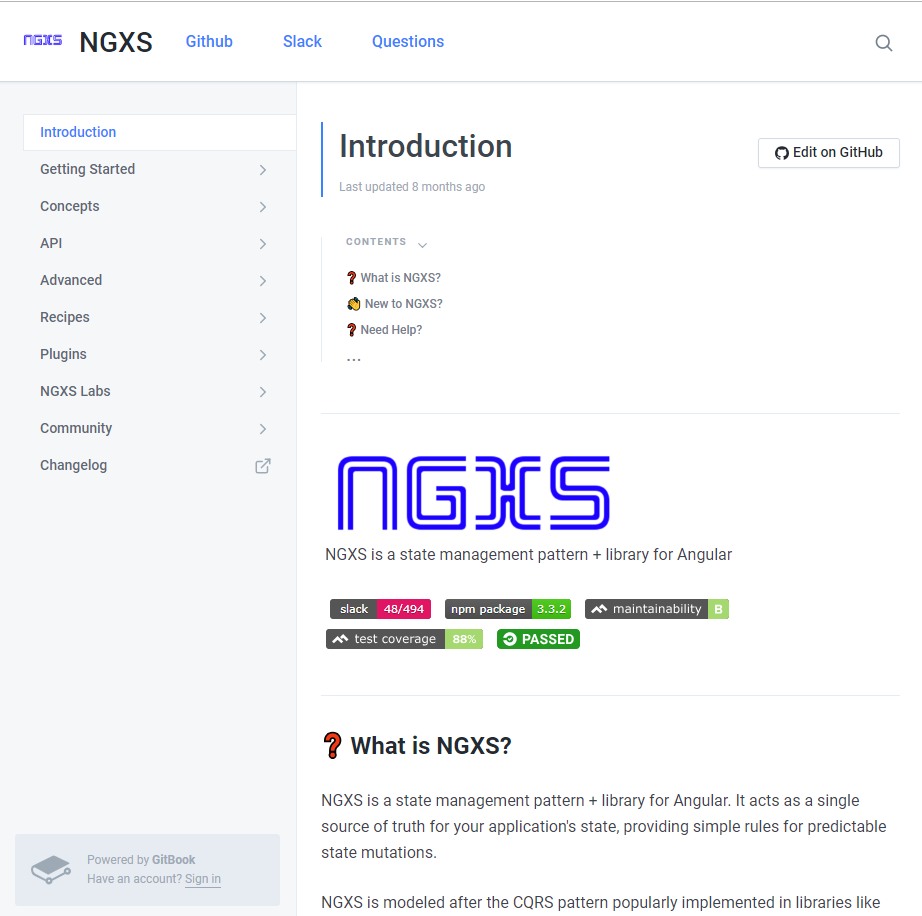Open the Questions header link
The width and height of the screenshot is (922, 916).
[407, 42]
